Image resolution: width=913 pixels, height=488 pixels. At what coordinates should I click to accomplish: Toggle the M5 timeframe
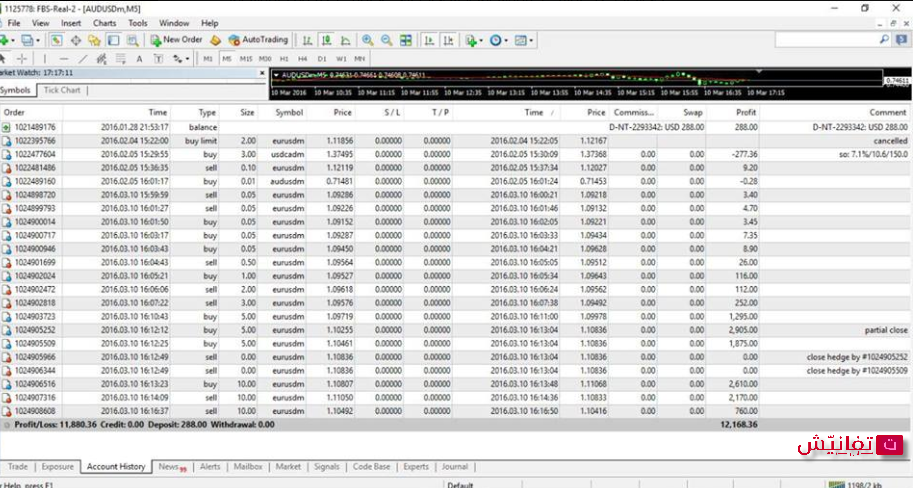227,59
